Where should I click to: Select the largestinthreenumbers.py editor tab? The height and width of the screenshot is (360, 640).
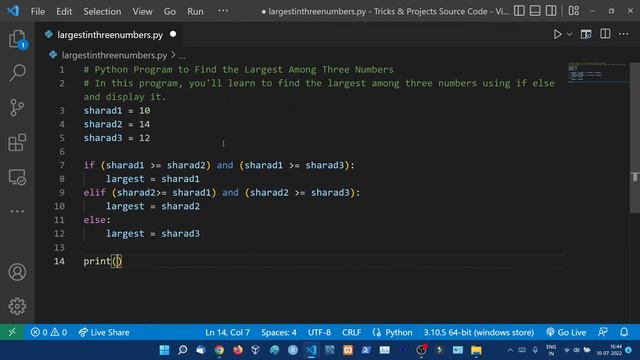pos(110,35)
